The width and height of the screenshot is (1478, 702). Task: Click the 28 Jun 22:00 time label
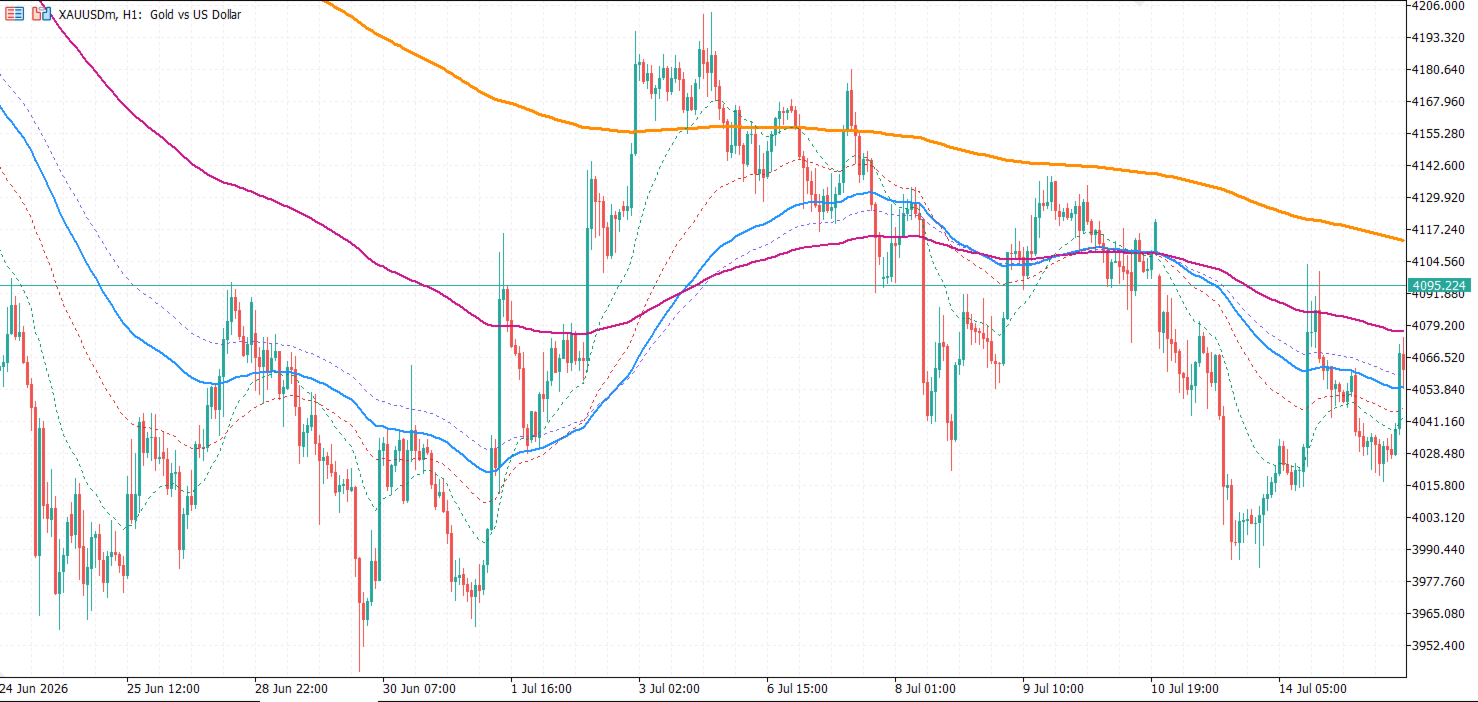[x=291, y=689]
